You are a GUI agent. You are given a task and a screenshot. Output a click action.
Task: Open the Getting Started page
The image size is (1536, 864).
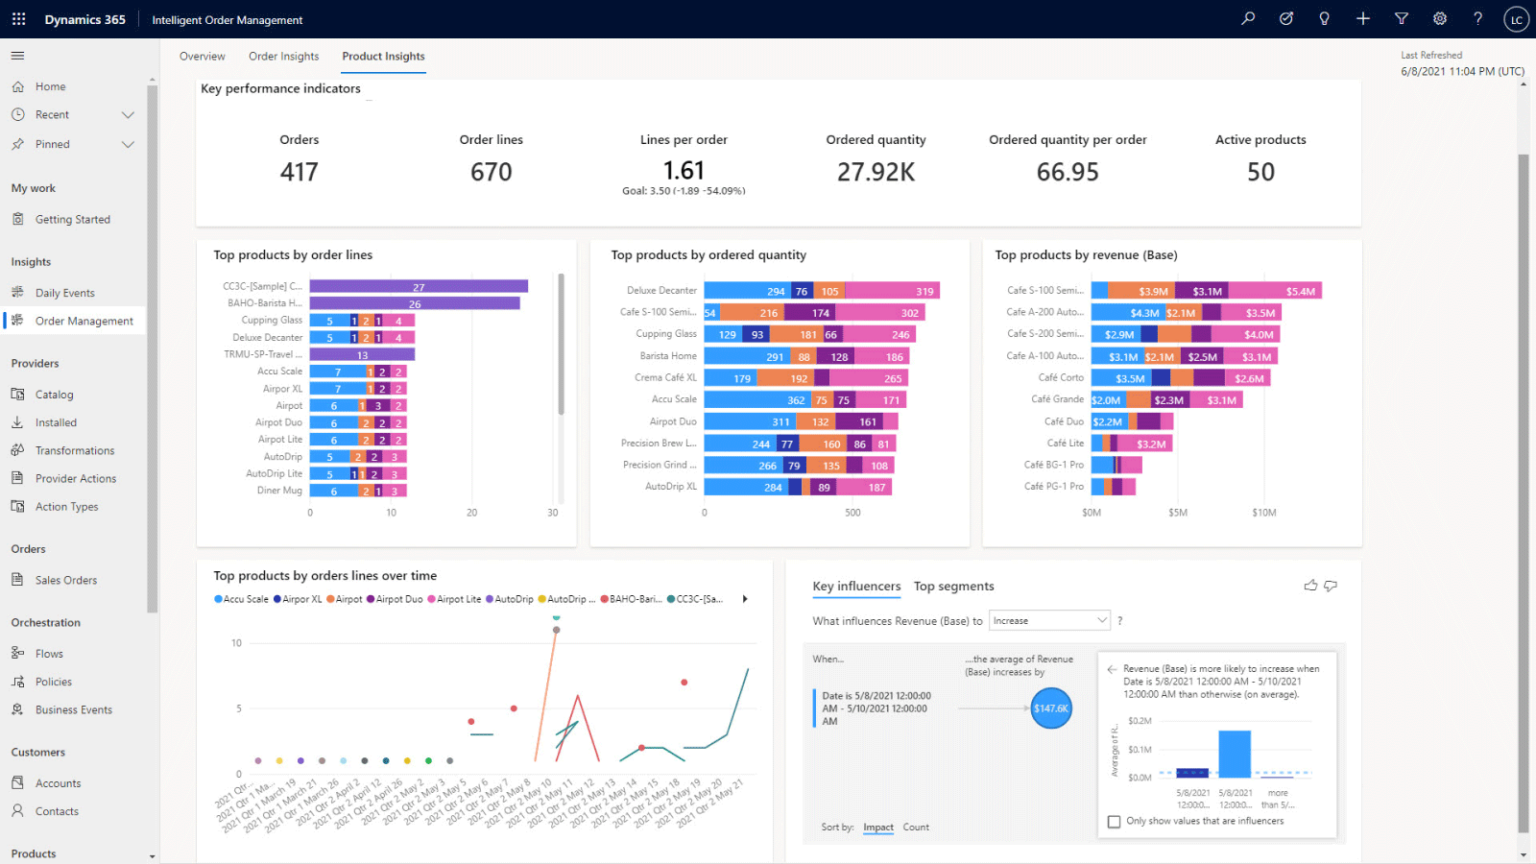74,219
